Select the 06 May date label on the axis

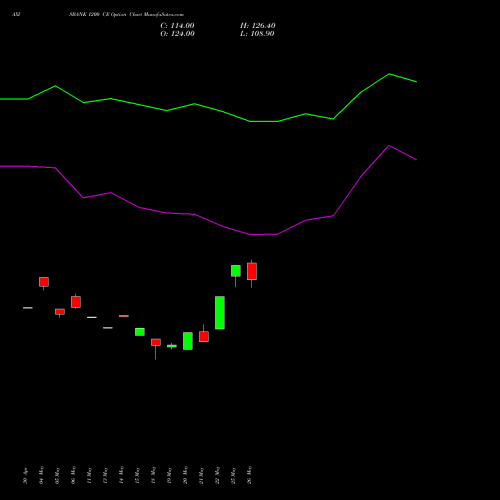[73, 475]
